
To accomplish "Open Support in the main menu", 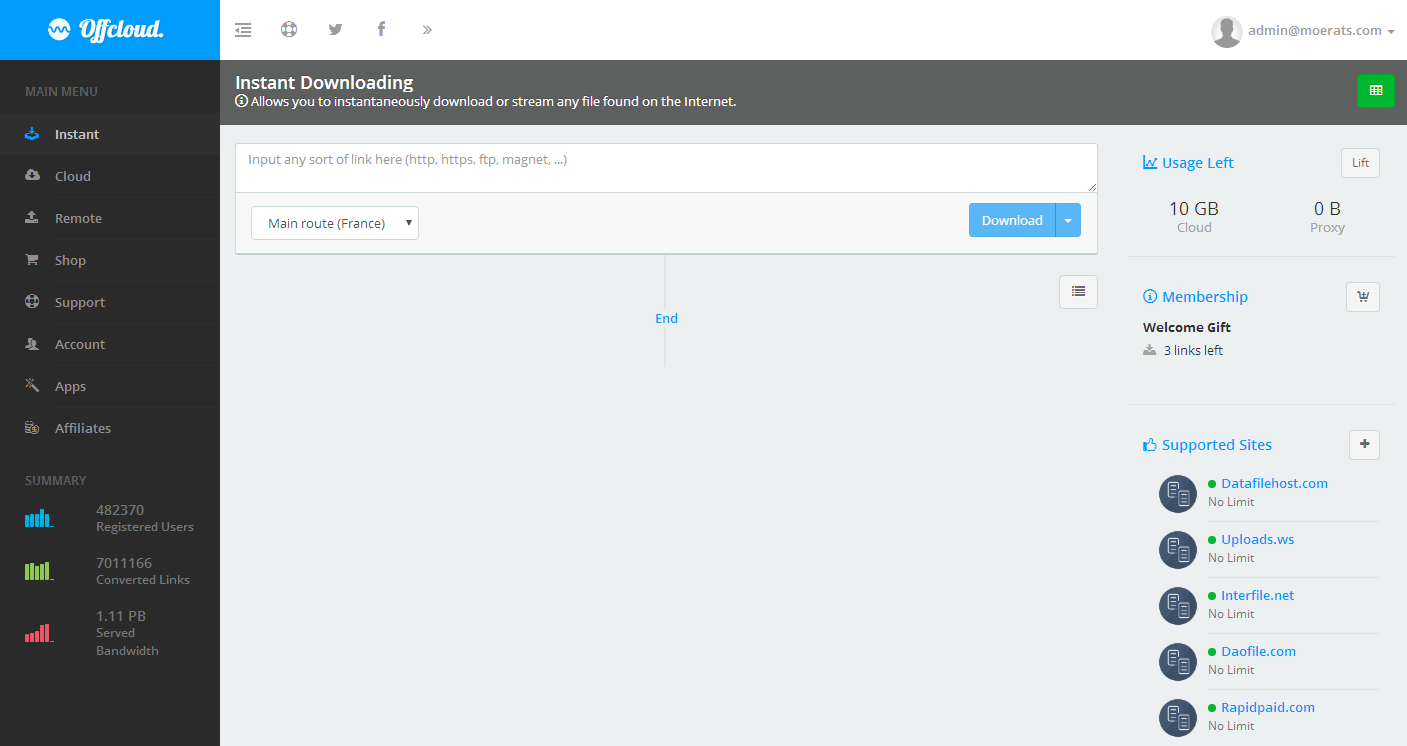I will 110,302.
